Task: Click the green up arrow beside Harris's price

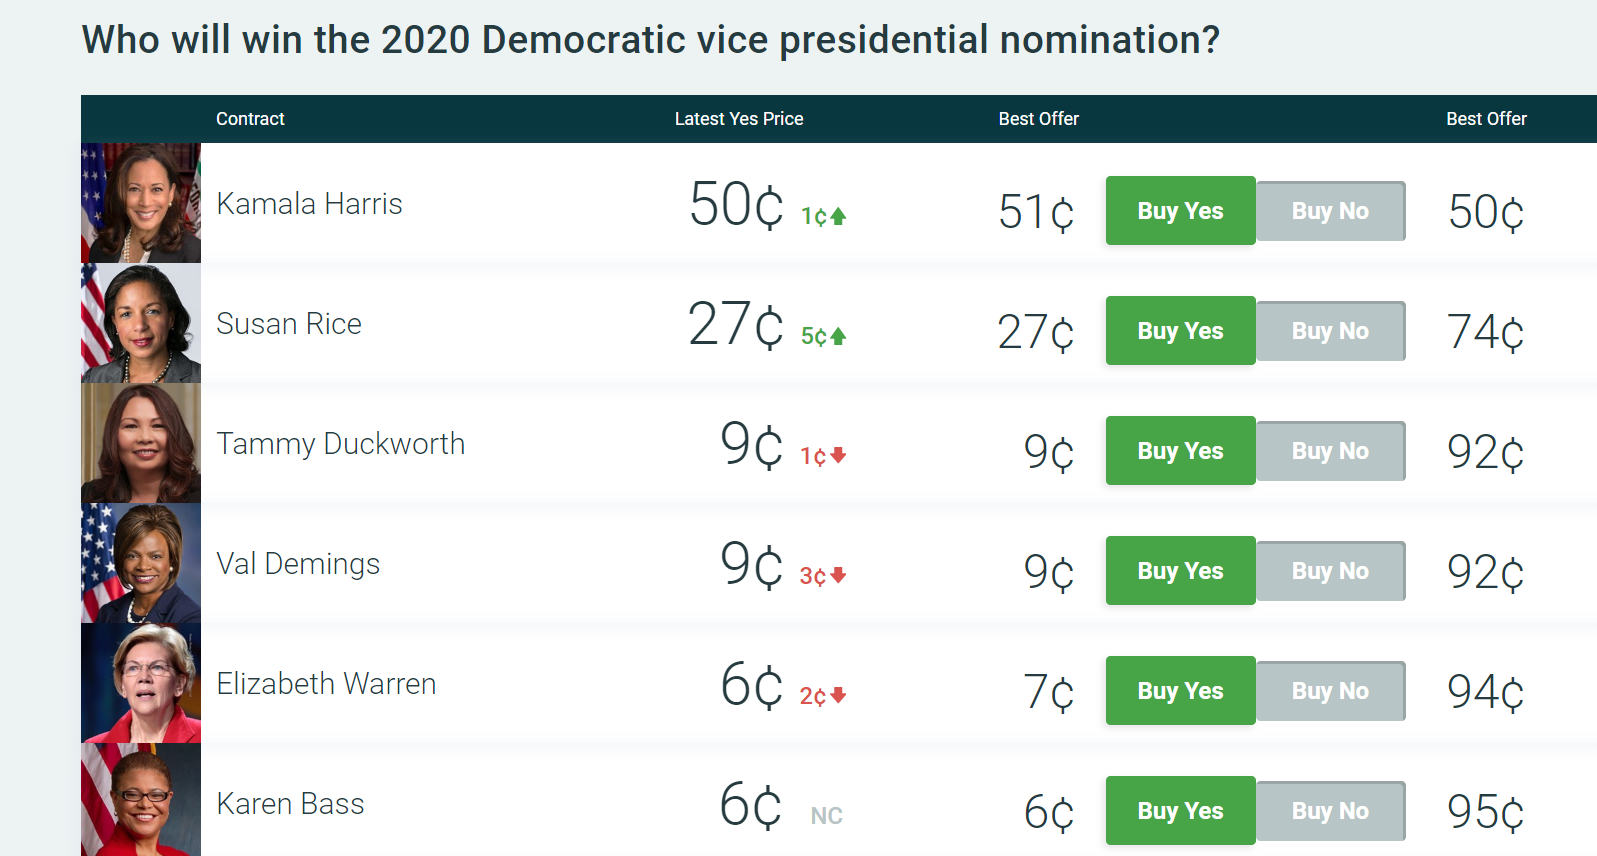Action: click(838, 216)
